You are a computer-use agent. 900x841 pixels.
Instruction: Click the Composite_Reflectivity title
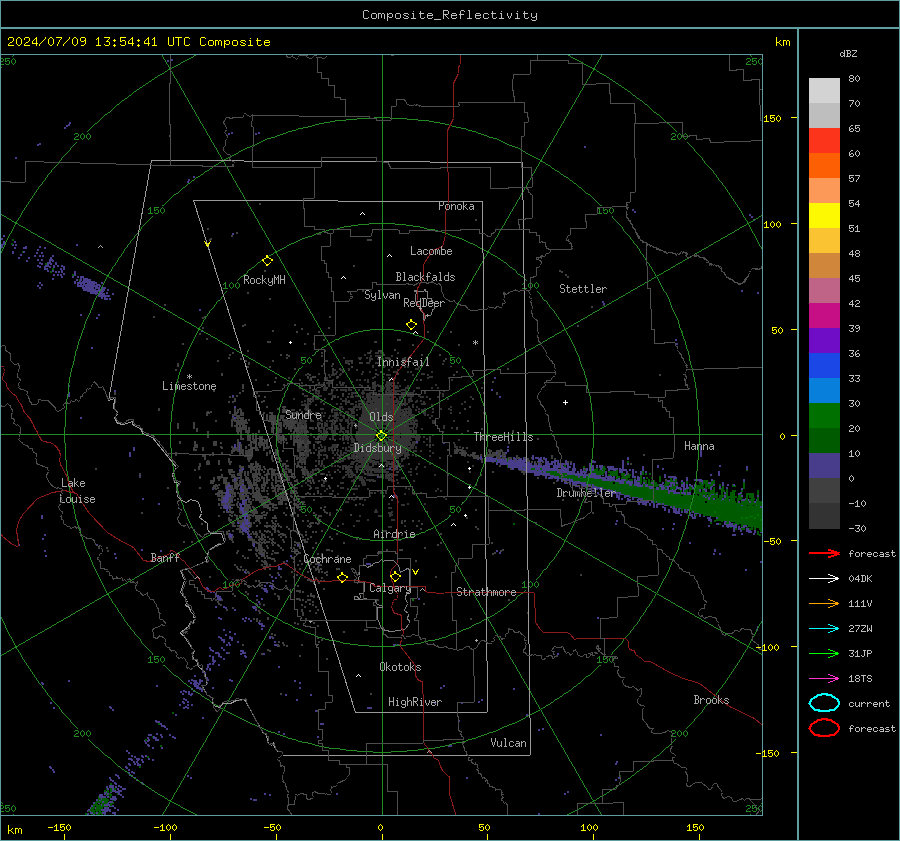coord(450,15)
